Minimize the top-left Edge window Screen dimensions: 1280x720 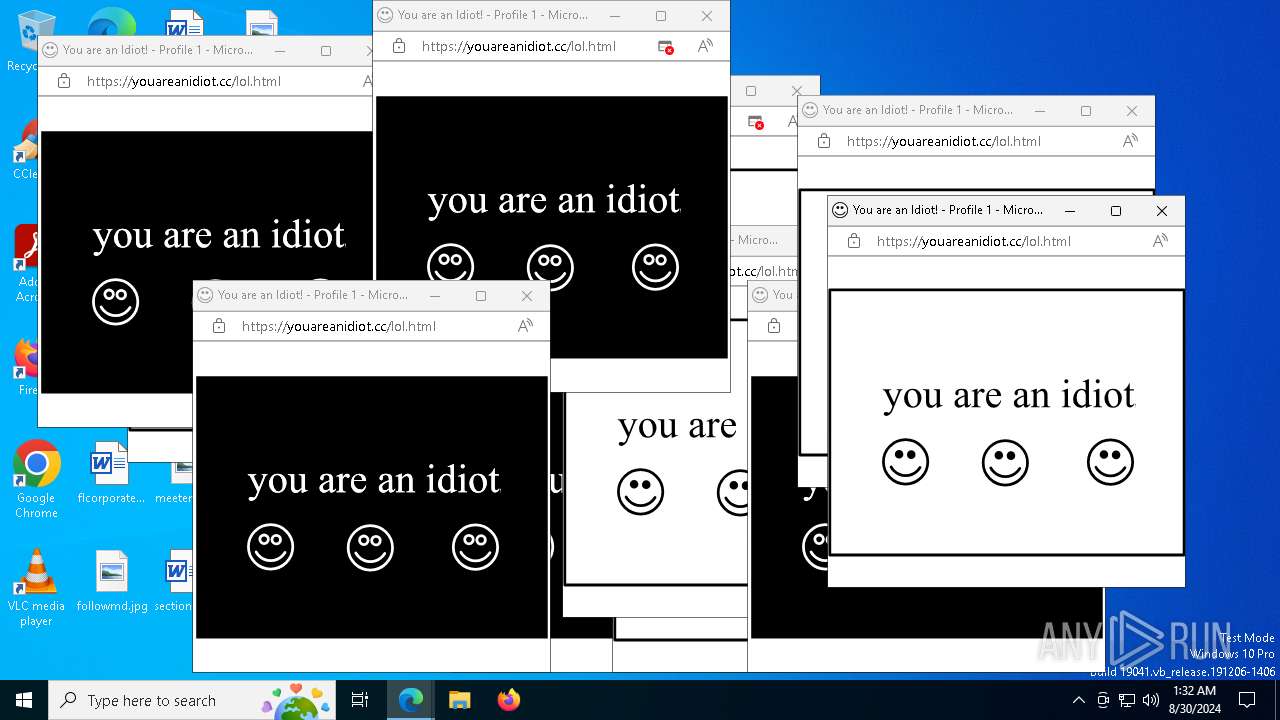point(280,51)
